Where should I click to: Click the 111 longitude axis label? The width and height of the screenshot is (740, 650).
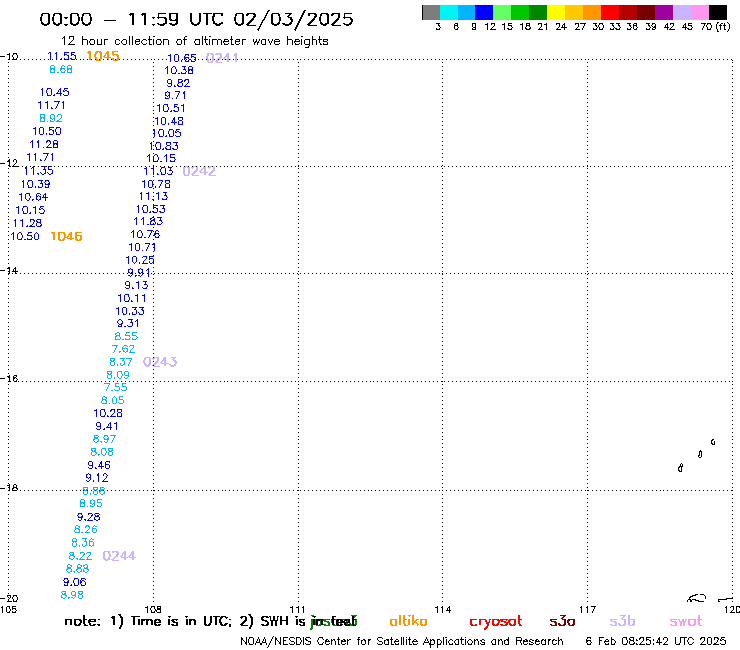click(297, 609)
